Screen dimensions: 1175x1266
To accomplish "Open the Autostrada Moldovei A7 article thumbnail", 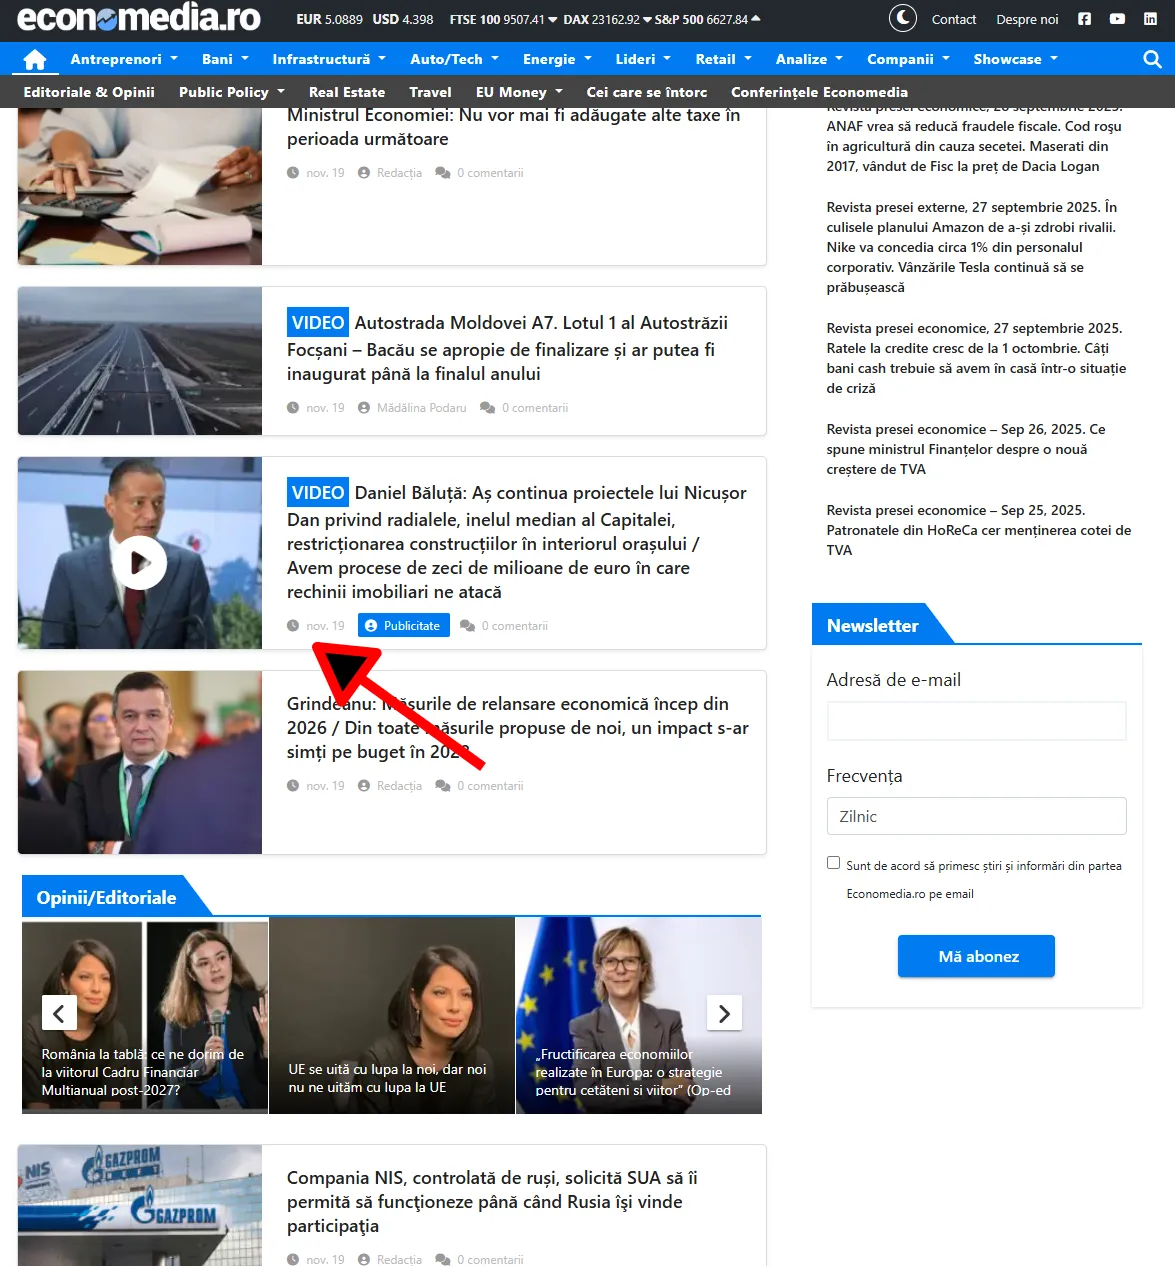I will coord(140,361).
